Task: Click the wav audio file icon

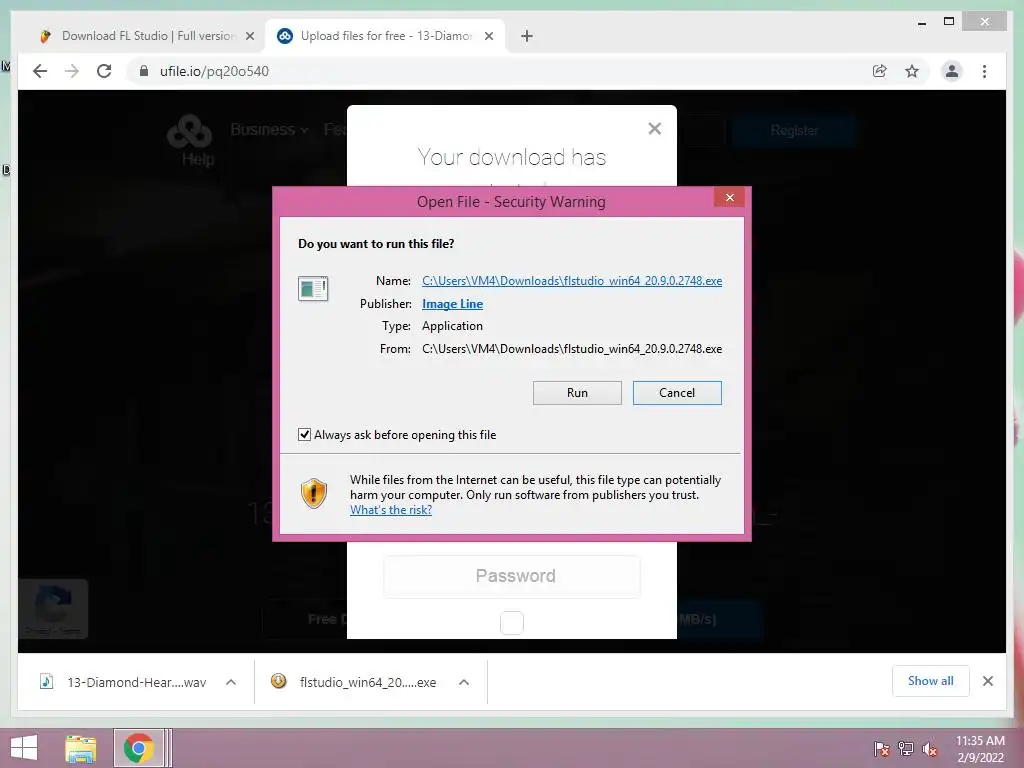Action: pyautogui.click(x=46, y=682)
